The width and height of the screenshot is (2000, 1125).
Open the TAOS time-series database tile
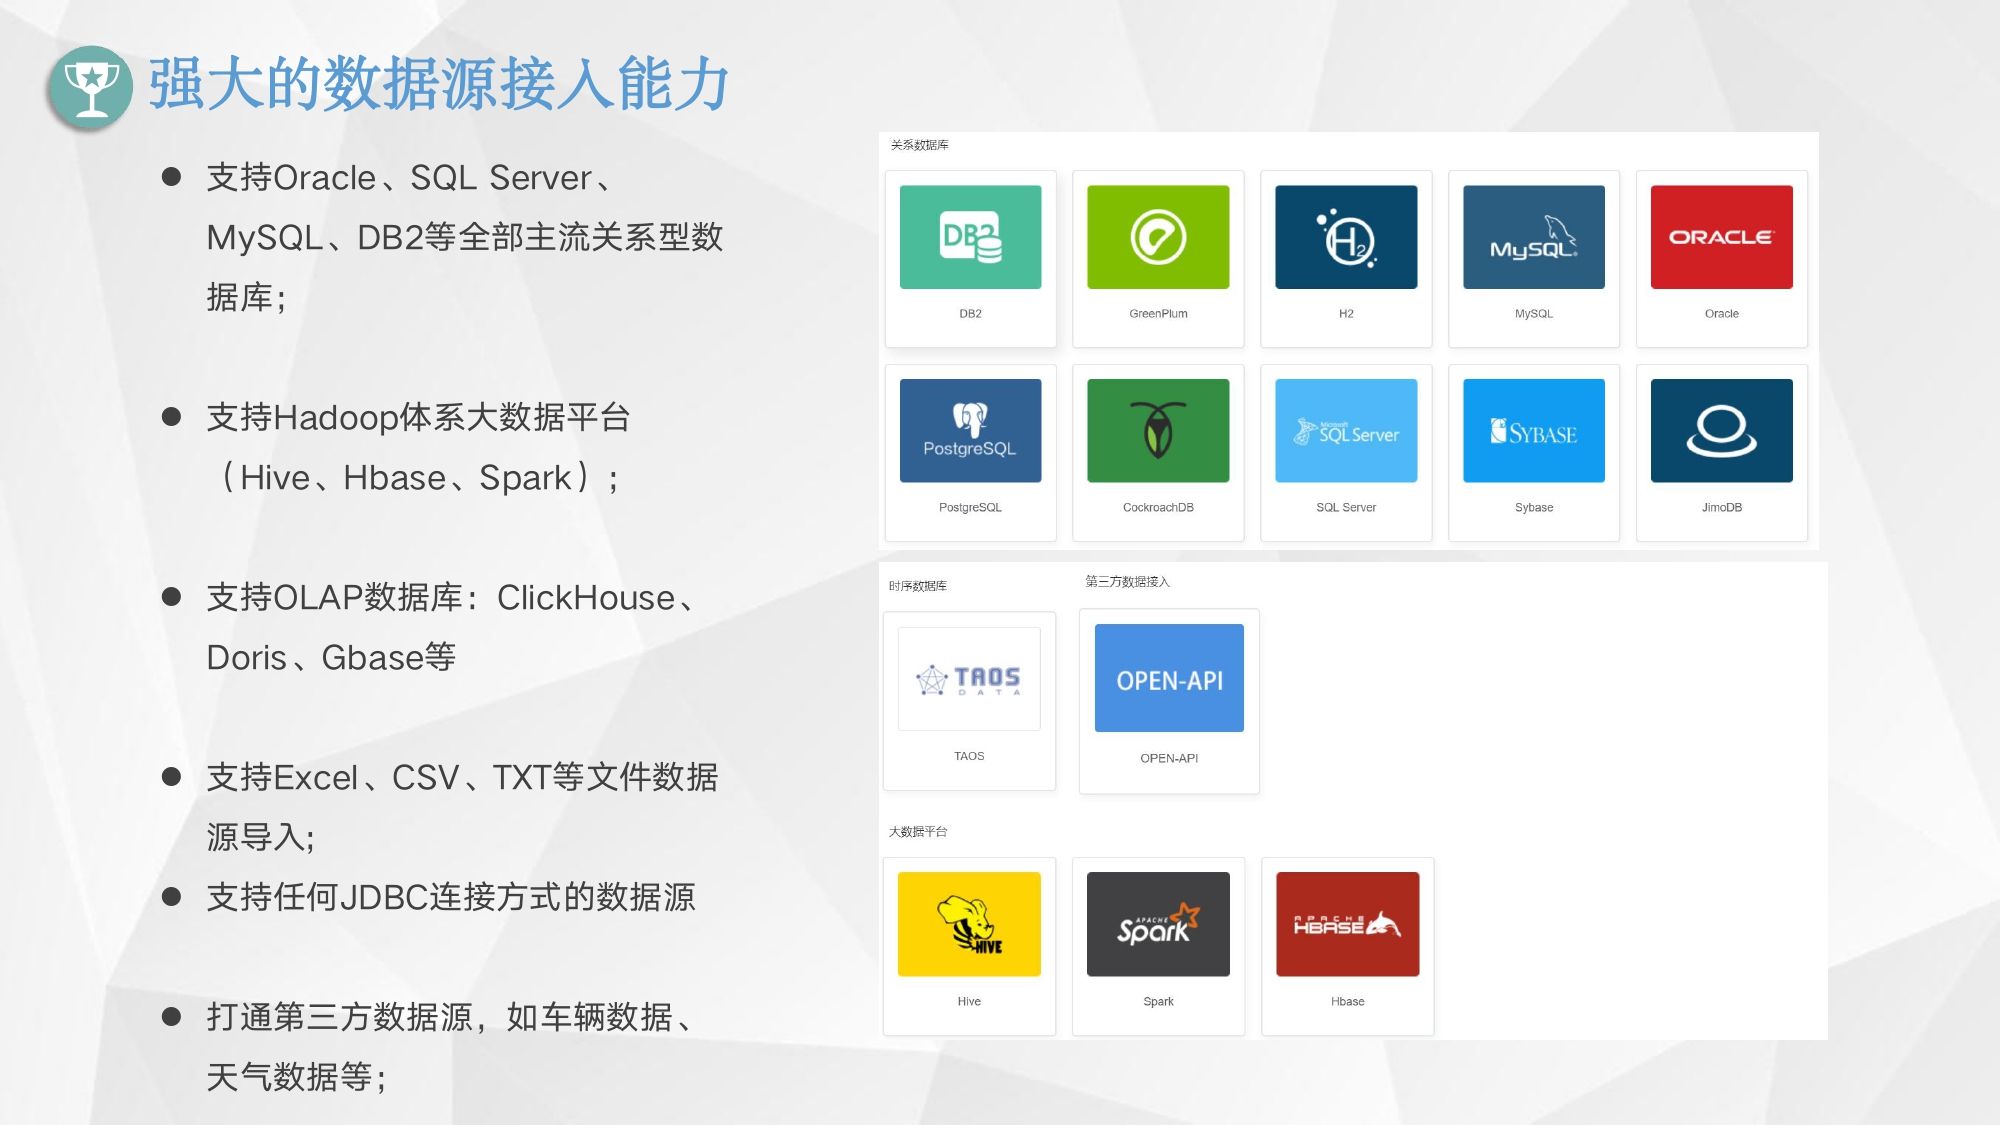point(969,679)
